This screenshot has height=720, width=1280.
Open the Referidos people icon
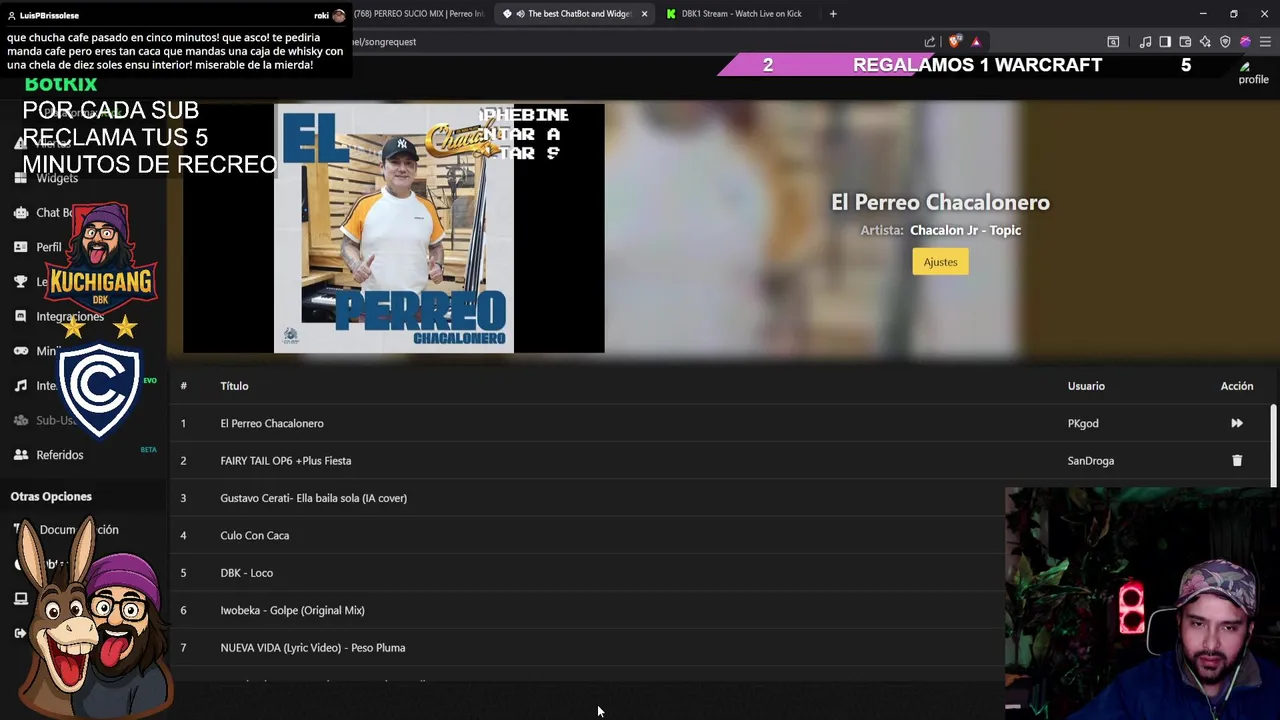point(20,455)
